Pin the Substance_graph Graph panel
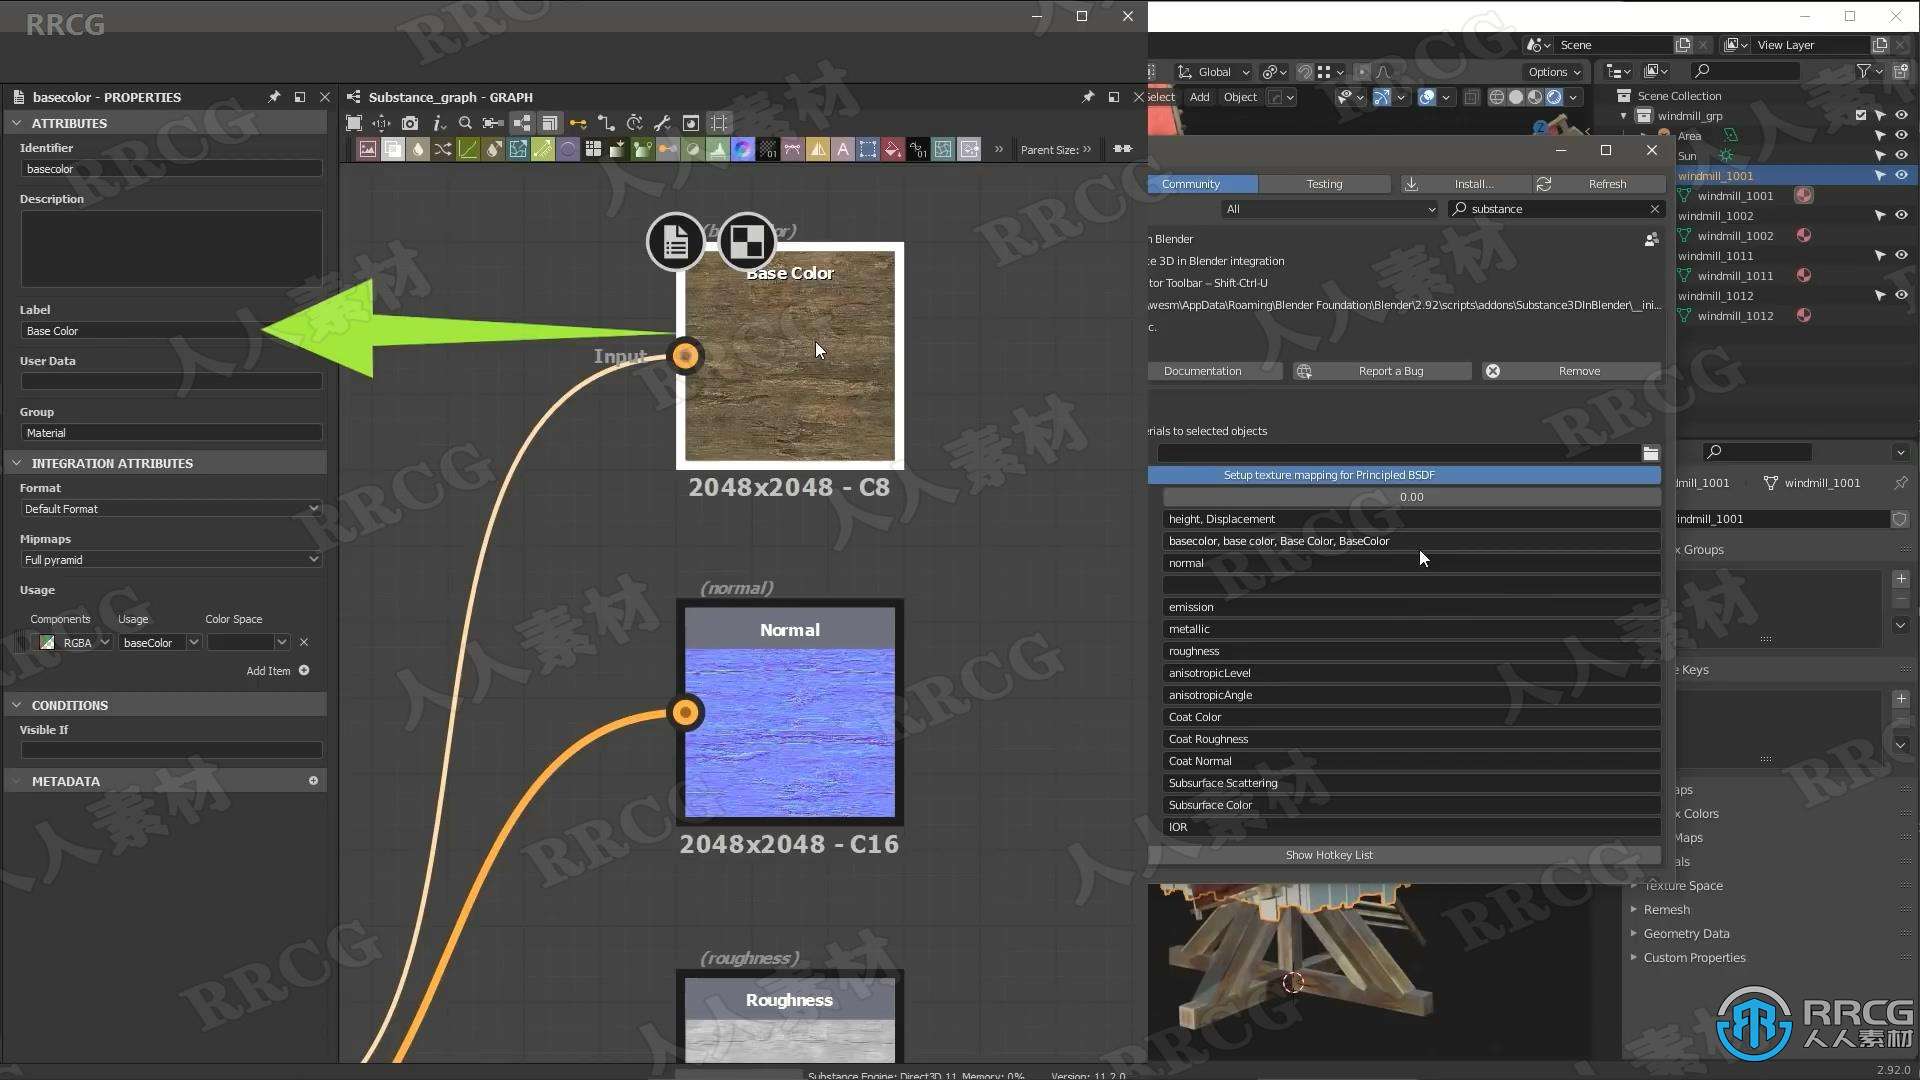 1088,97
